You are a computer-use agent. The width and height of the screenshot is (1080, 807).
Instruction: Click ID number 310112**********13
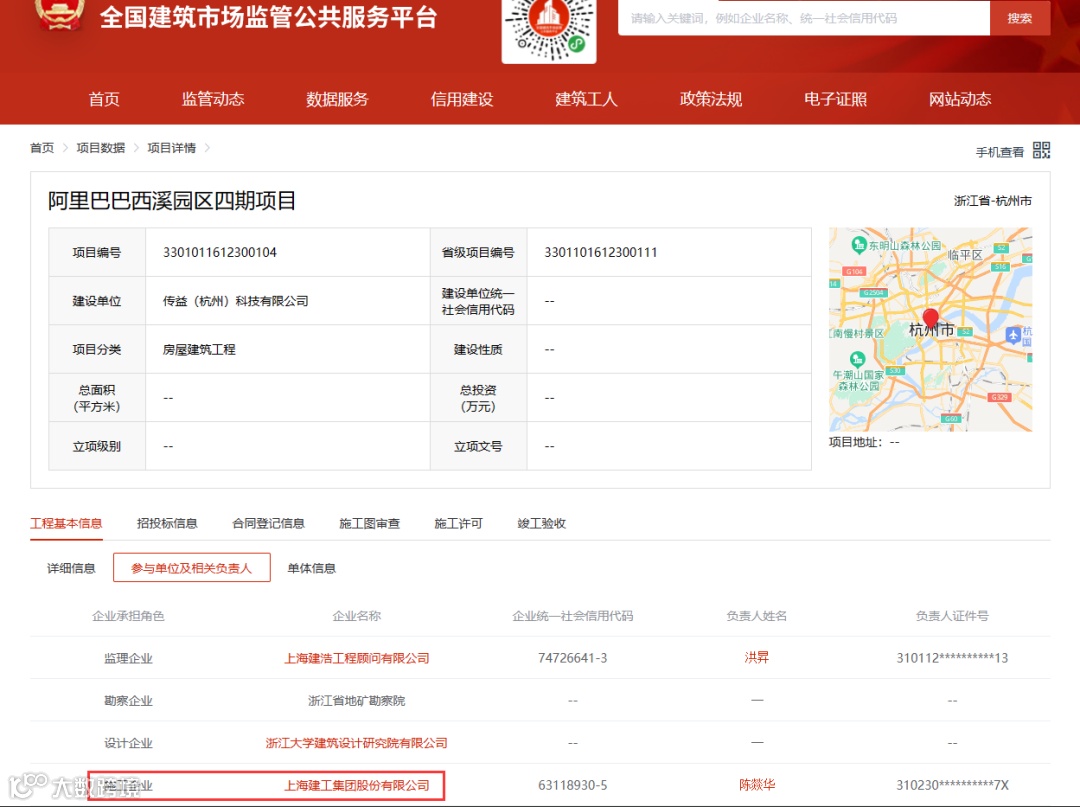(952, 658)
